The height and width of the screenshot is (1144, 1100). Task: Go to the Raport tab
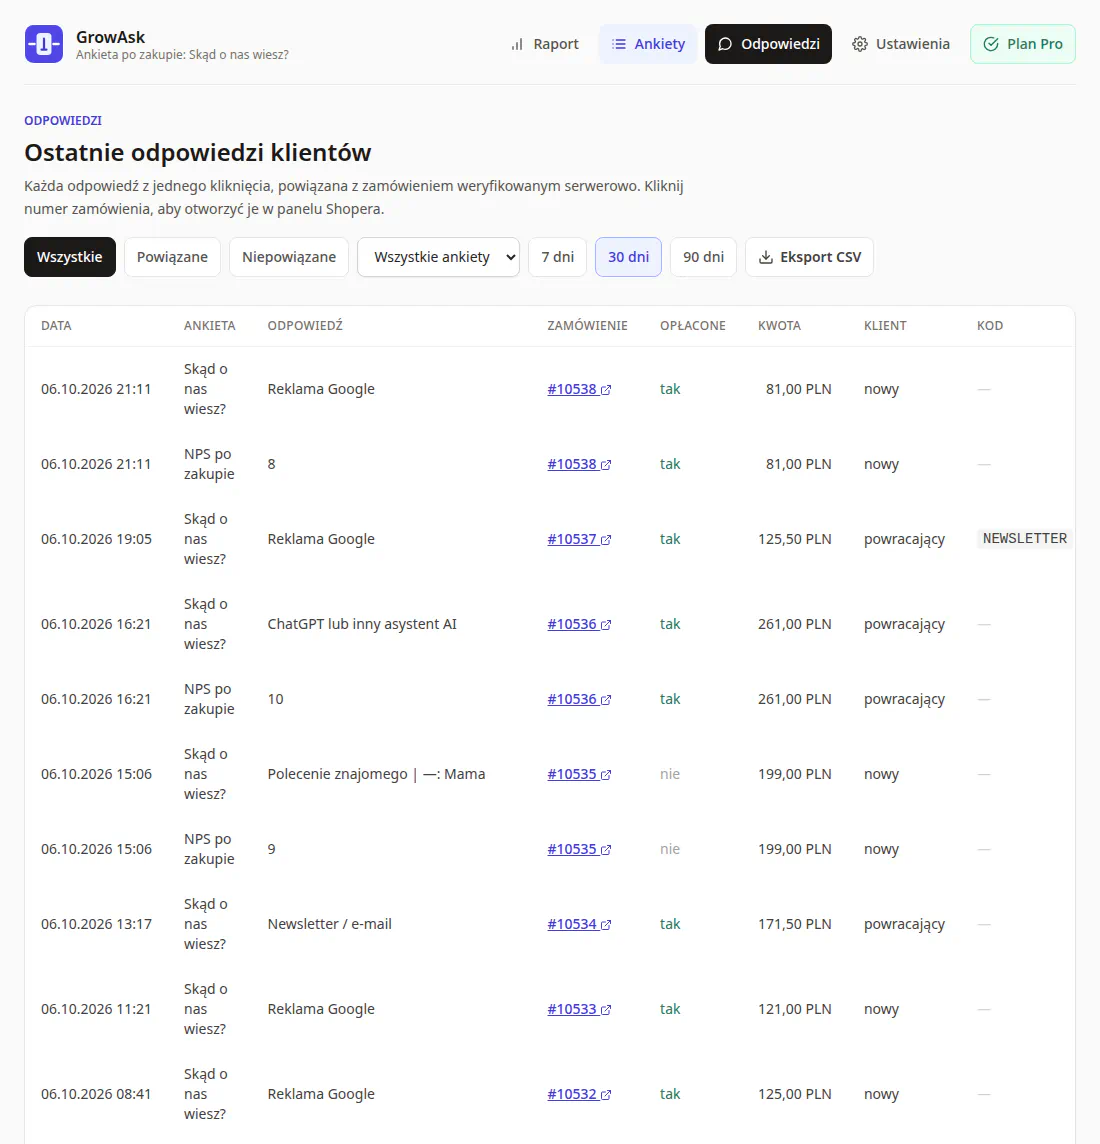[544, 44]
